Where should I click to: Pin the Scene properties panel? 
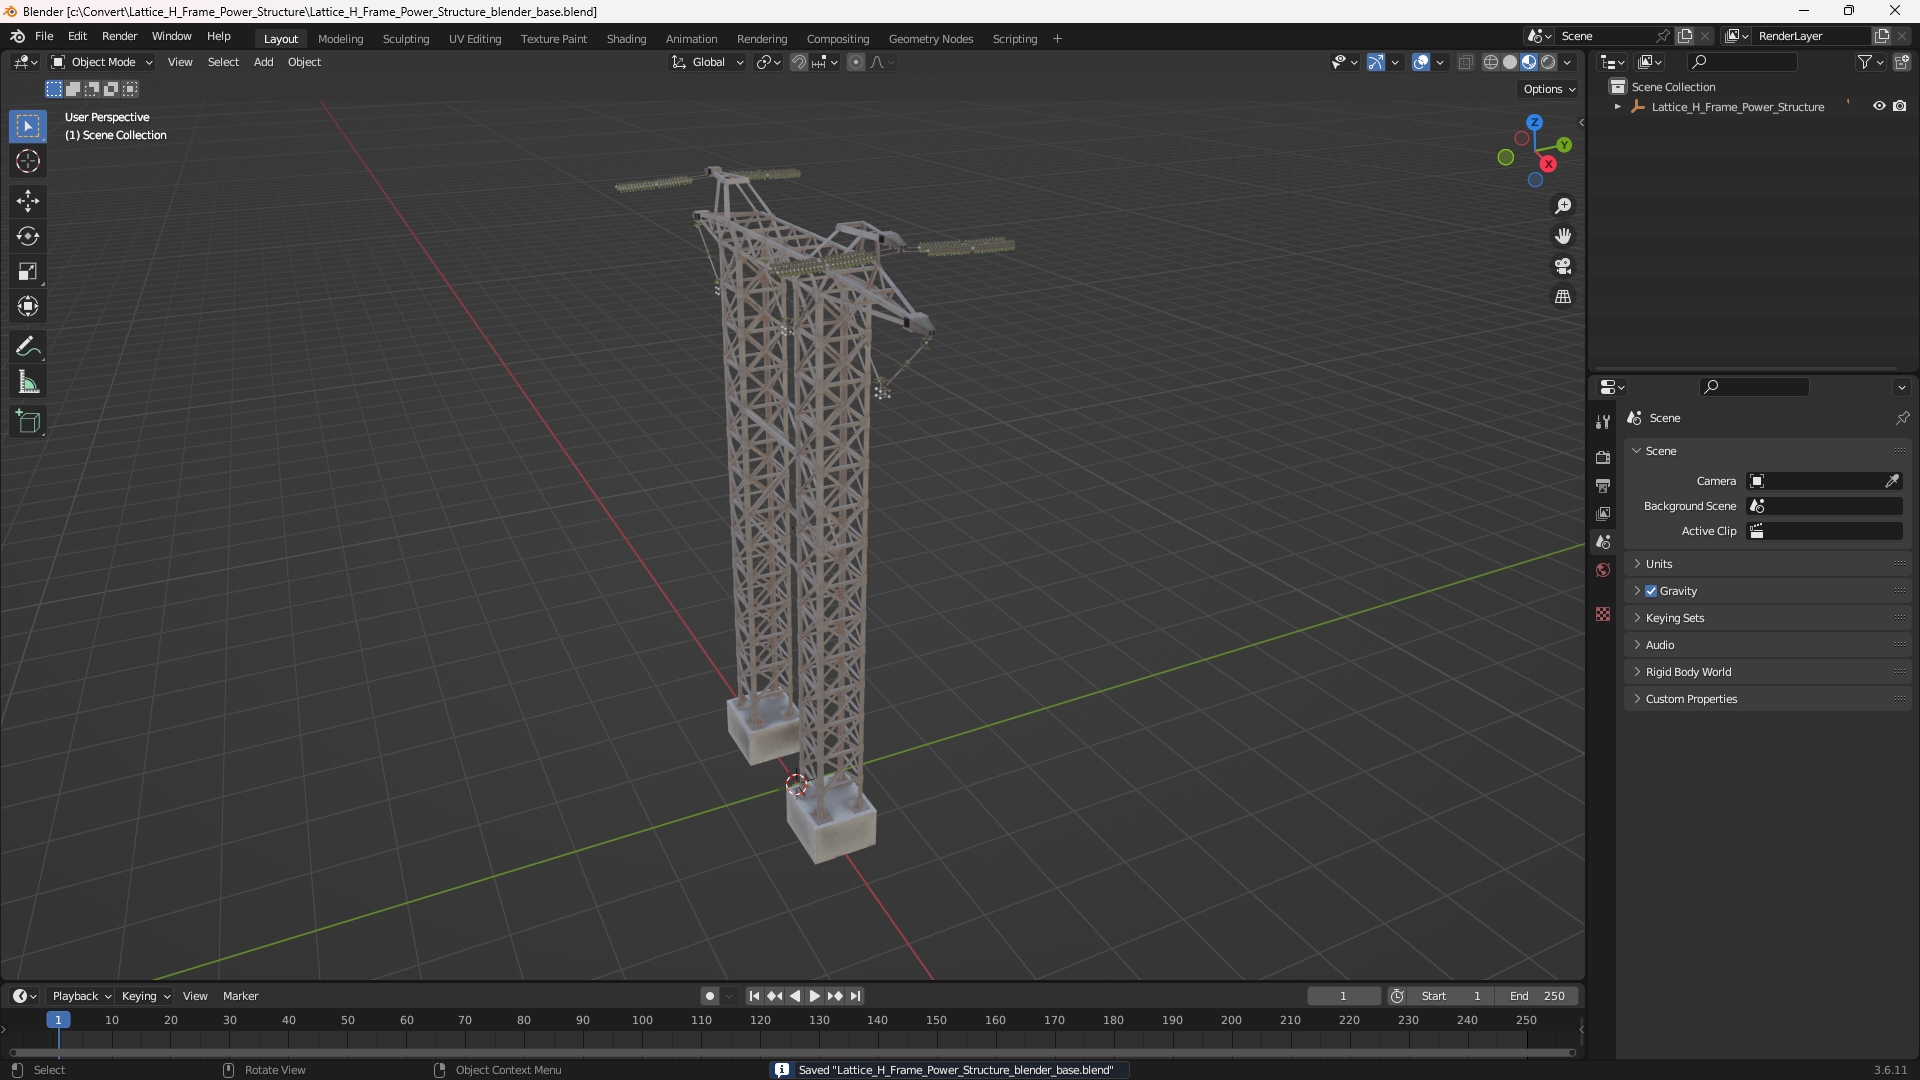click(1902, 418)
